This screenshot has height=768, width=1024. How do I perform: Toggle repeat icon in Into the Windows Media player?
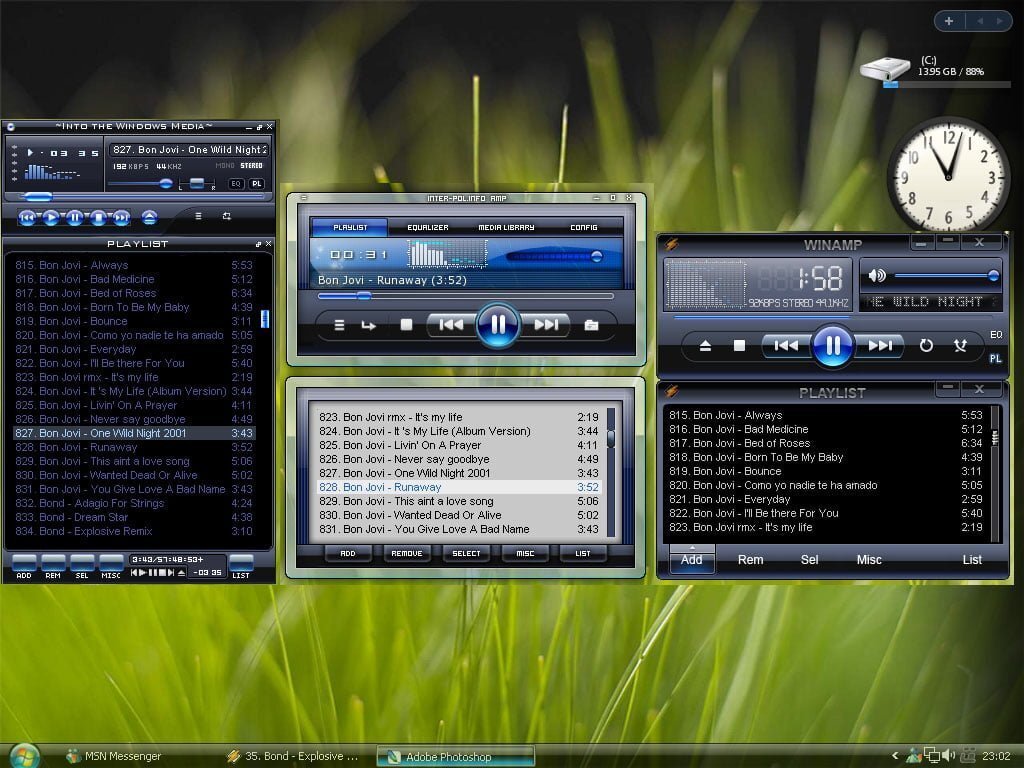coord(227,216)
